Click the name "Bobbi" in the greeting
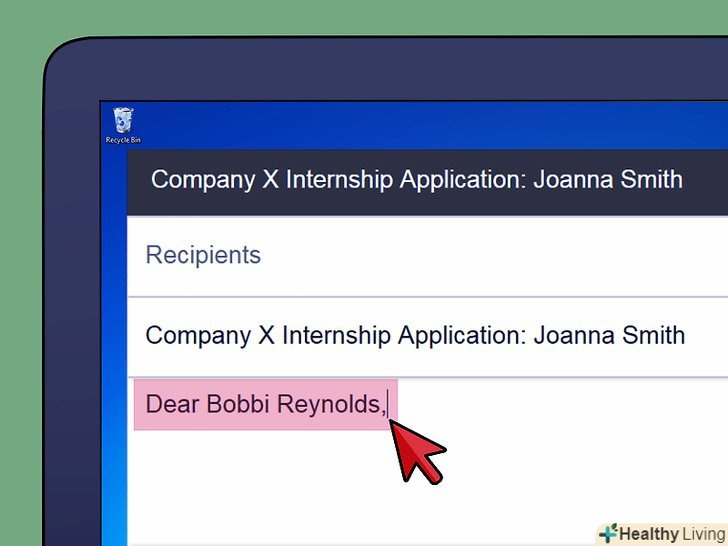This screenshot has height=546, width=728. [236, 405]
